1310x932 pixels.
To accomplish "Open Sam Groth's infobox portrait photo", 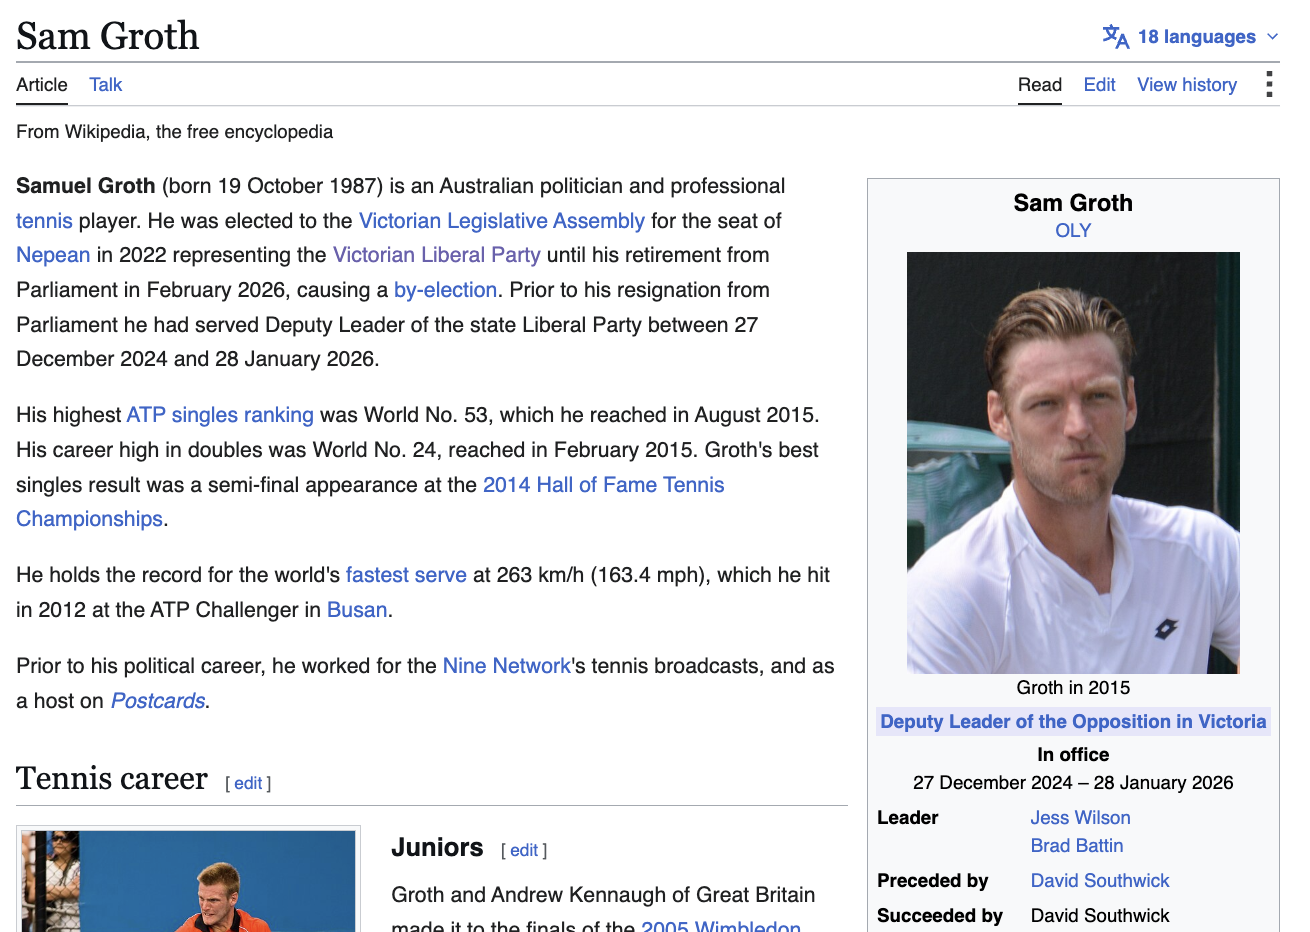I will [x=1073, y=463].
